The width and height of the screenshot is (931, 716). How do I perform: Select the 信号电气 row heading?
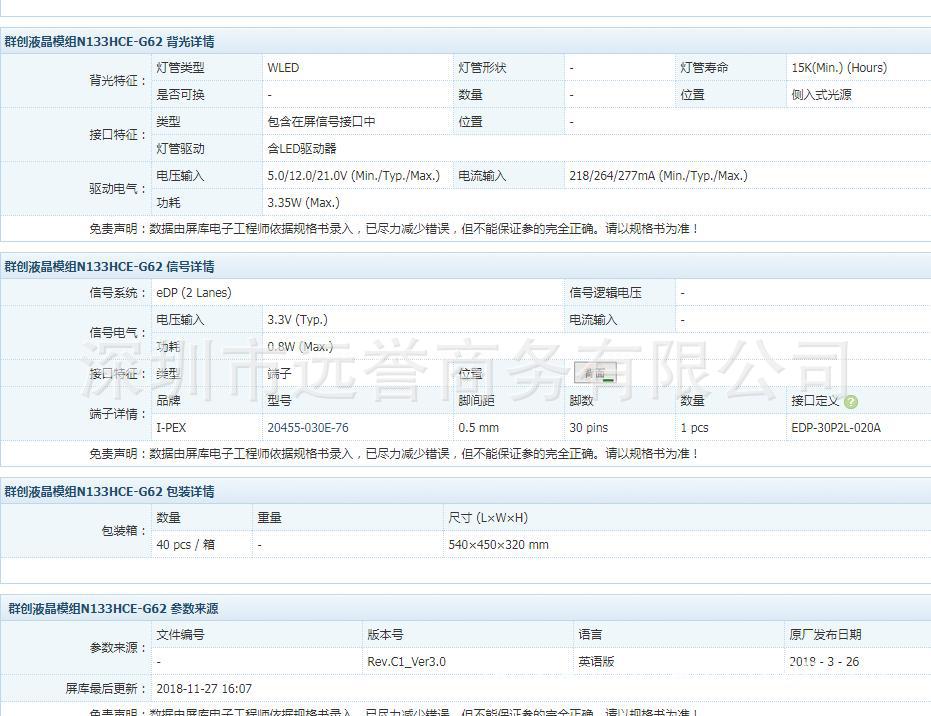118,332
